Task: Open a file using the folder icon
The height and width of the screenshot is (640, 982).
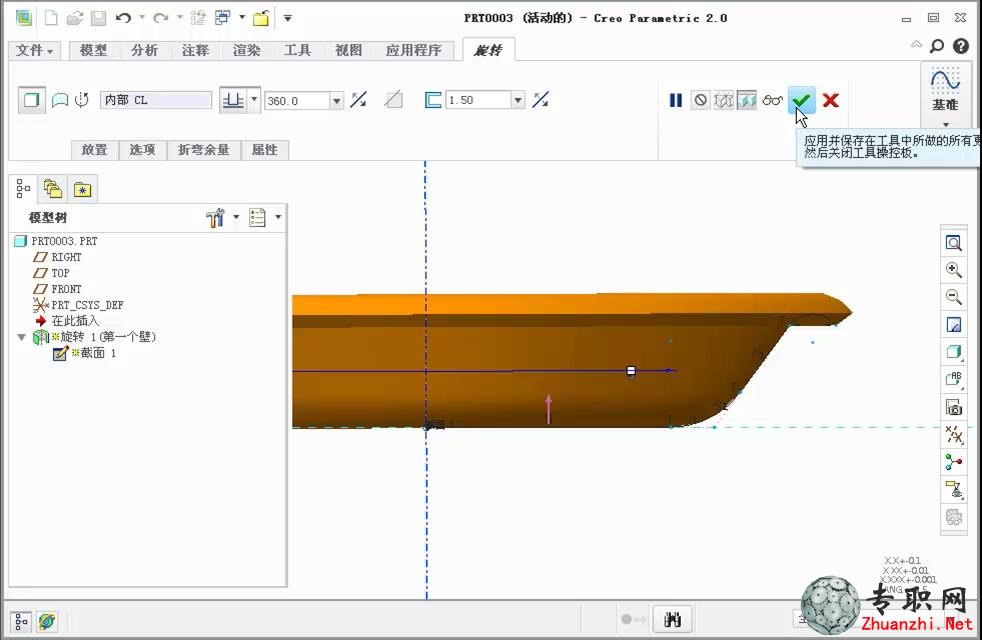Action: [x=75, y=18]
